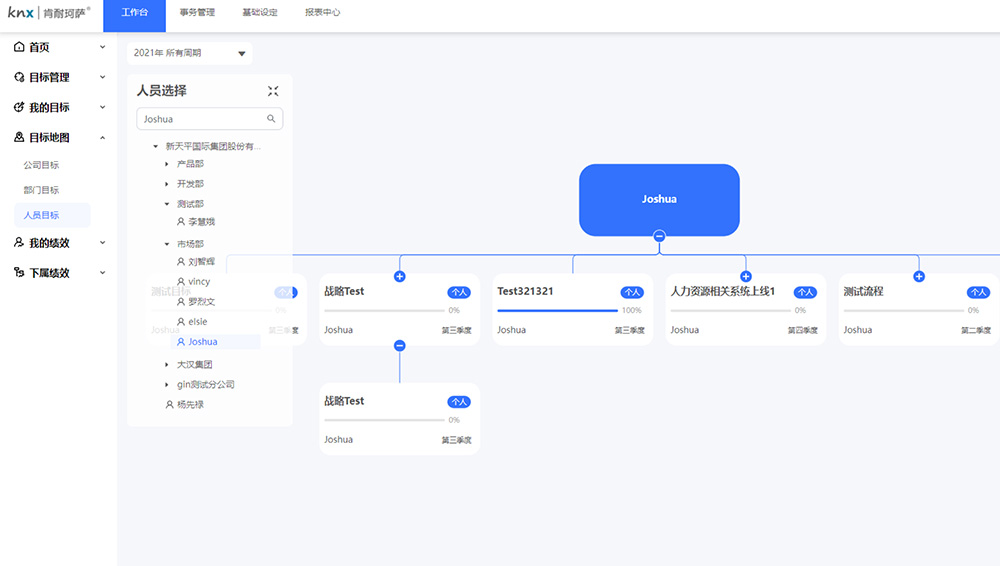Open the 2021年 所有周期 period dropdown

coord(189,53)
